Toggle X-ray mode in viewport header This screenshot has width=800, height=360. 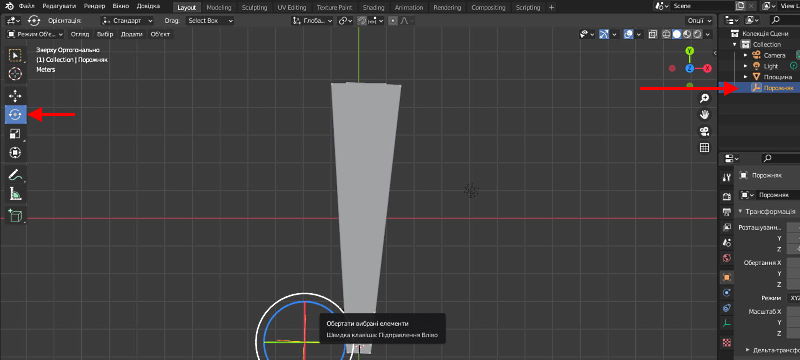coord(653,34)
